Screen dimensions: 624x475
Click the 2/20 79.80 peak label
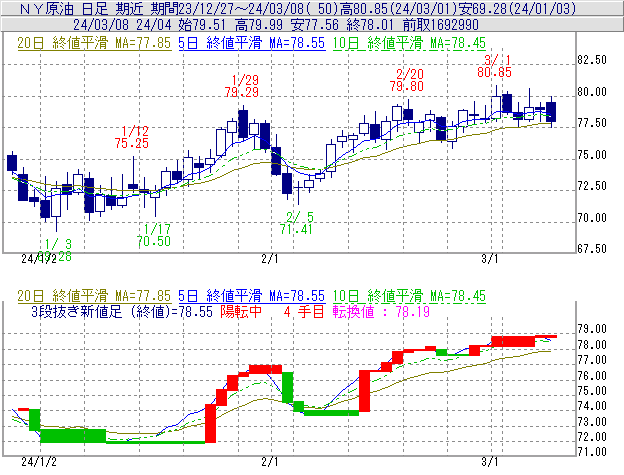coord(407,80)
